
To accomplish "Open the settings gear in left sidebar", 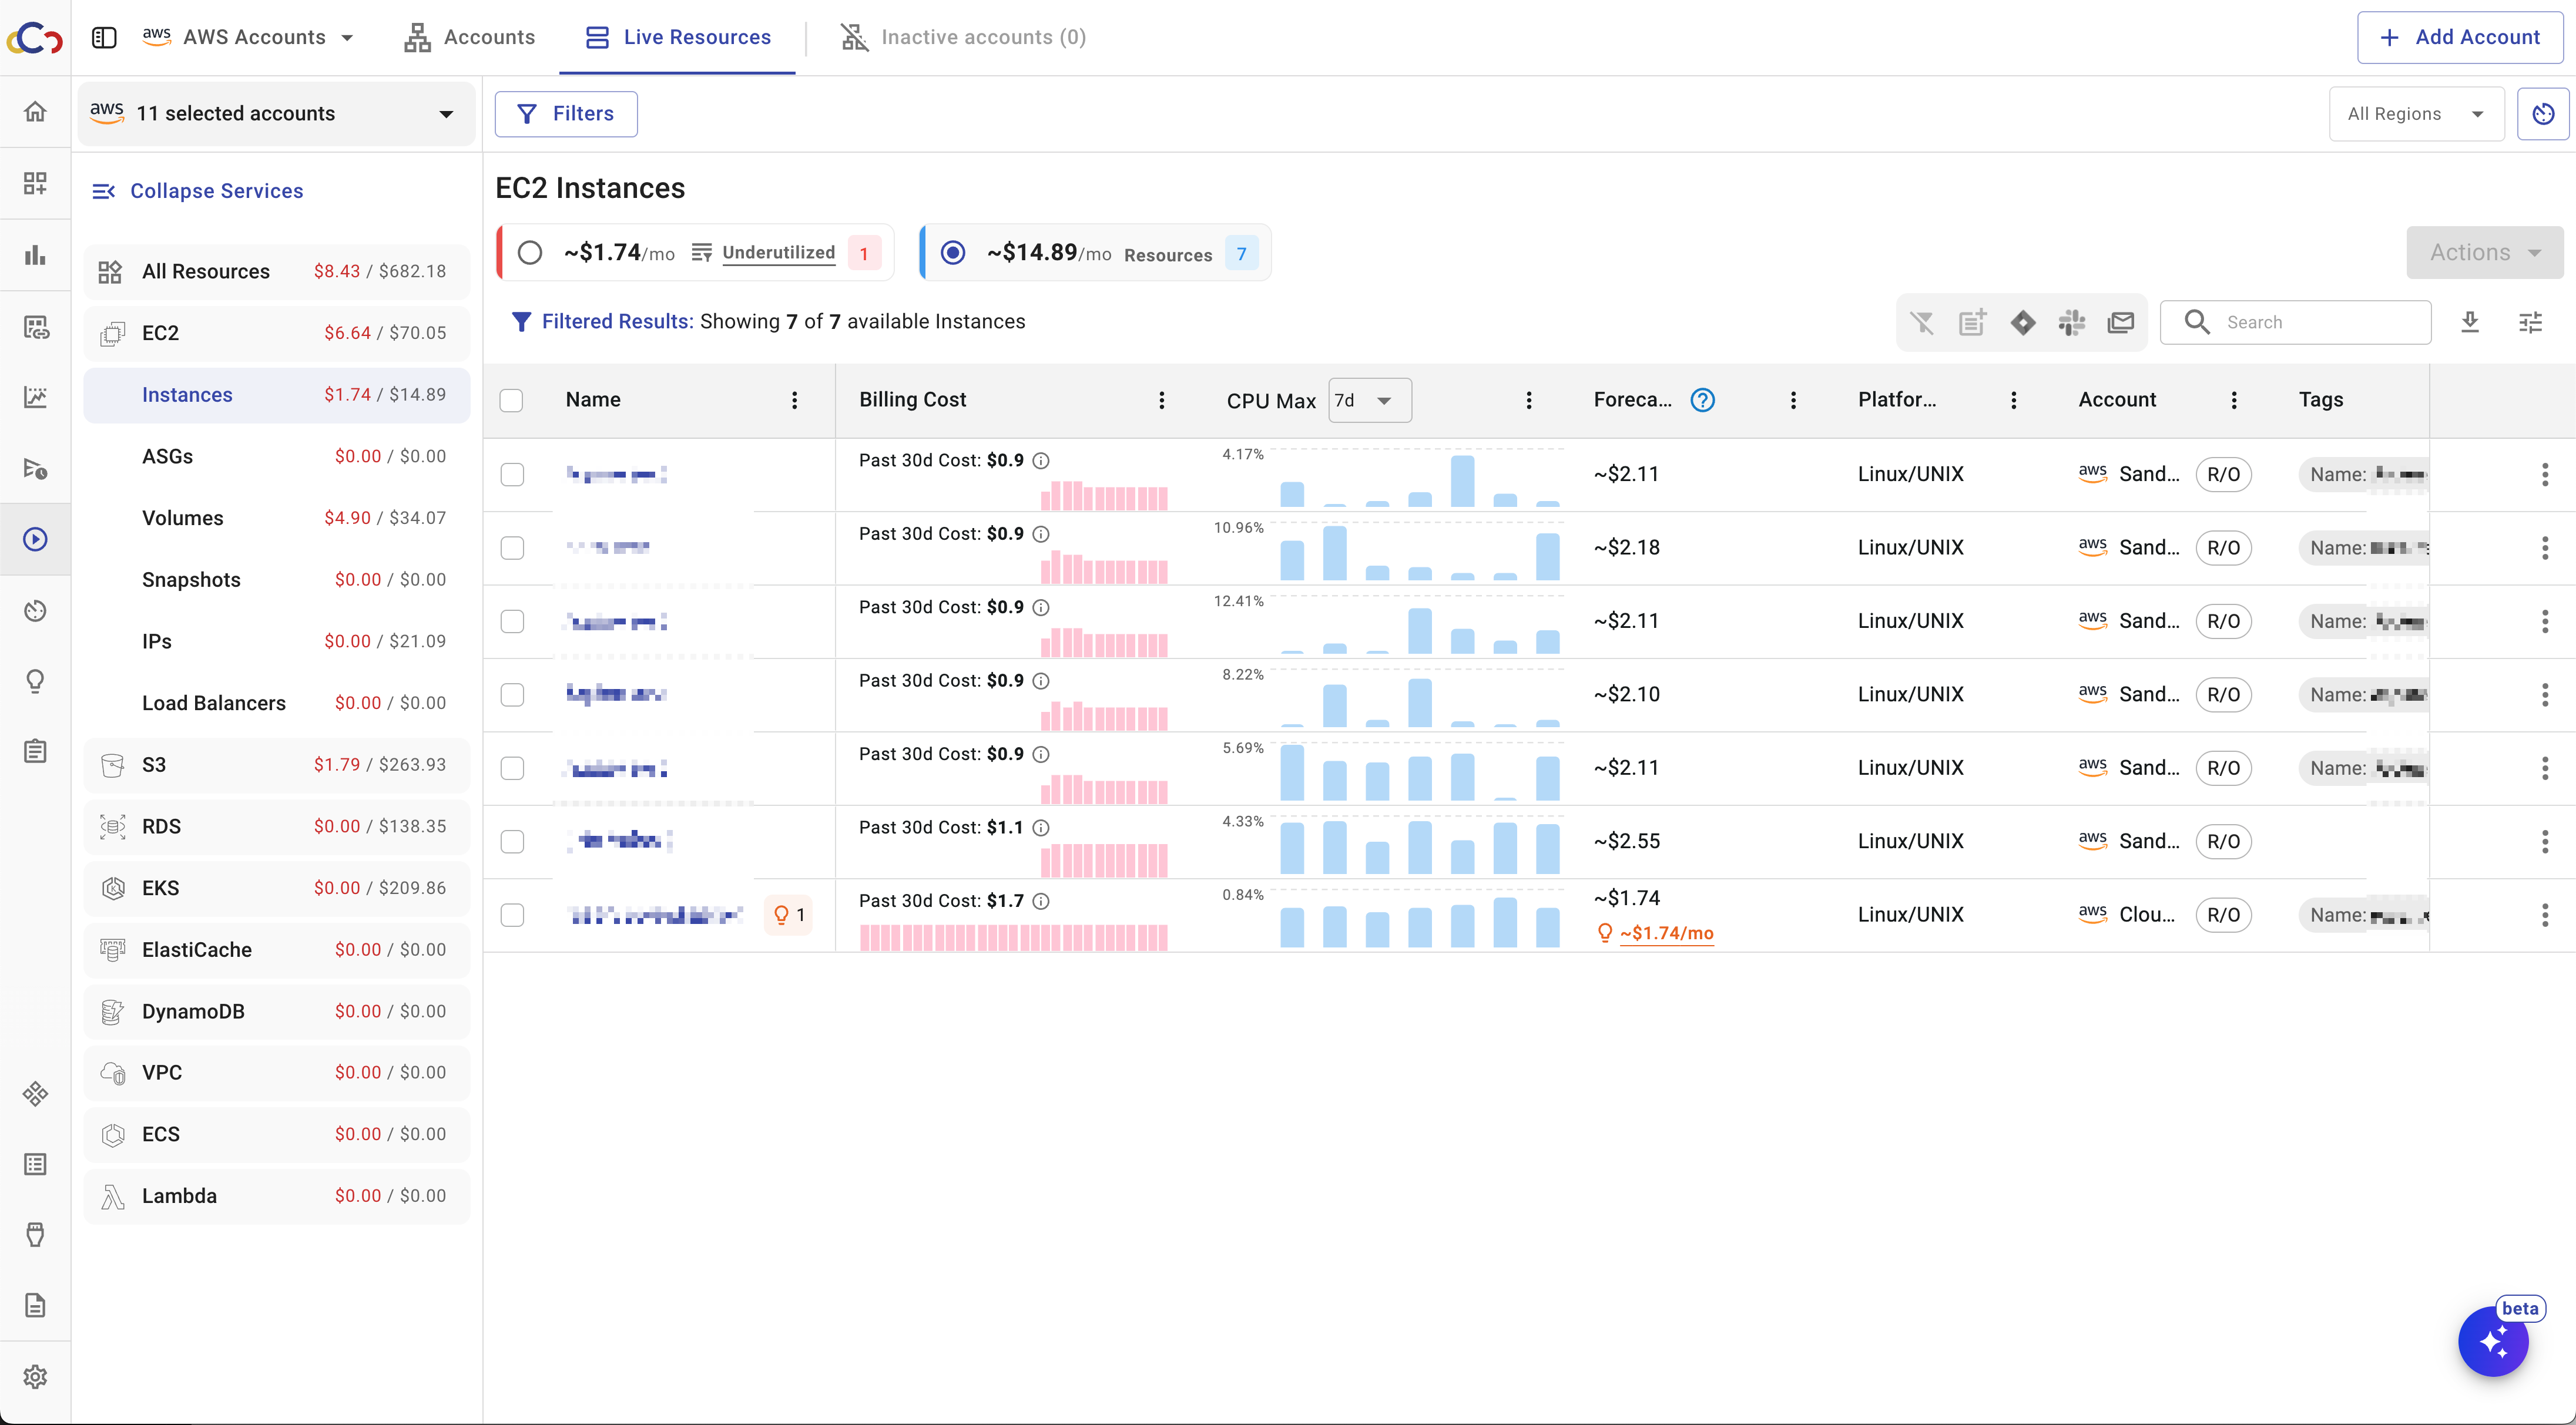I will point(35,1377).
